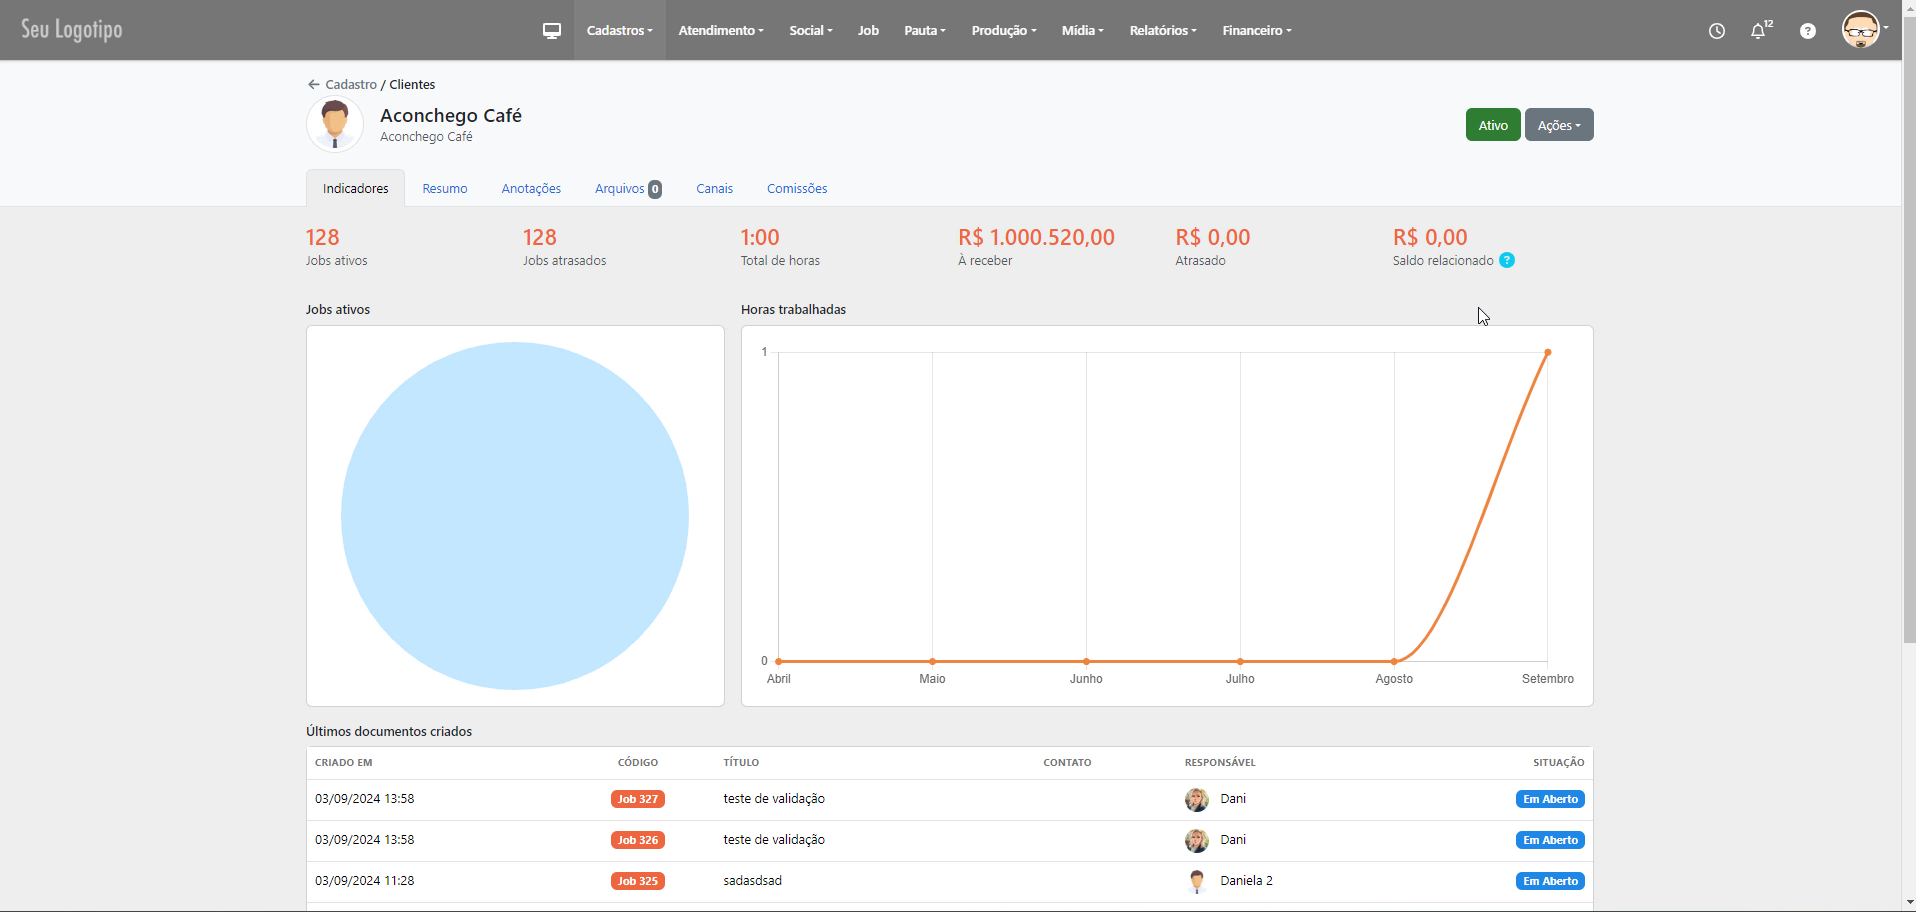Open the Financeiro dropdown menu
This screenshot has height=912, width=1916.
(1256, 31)
